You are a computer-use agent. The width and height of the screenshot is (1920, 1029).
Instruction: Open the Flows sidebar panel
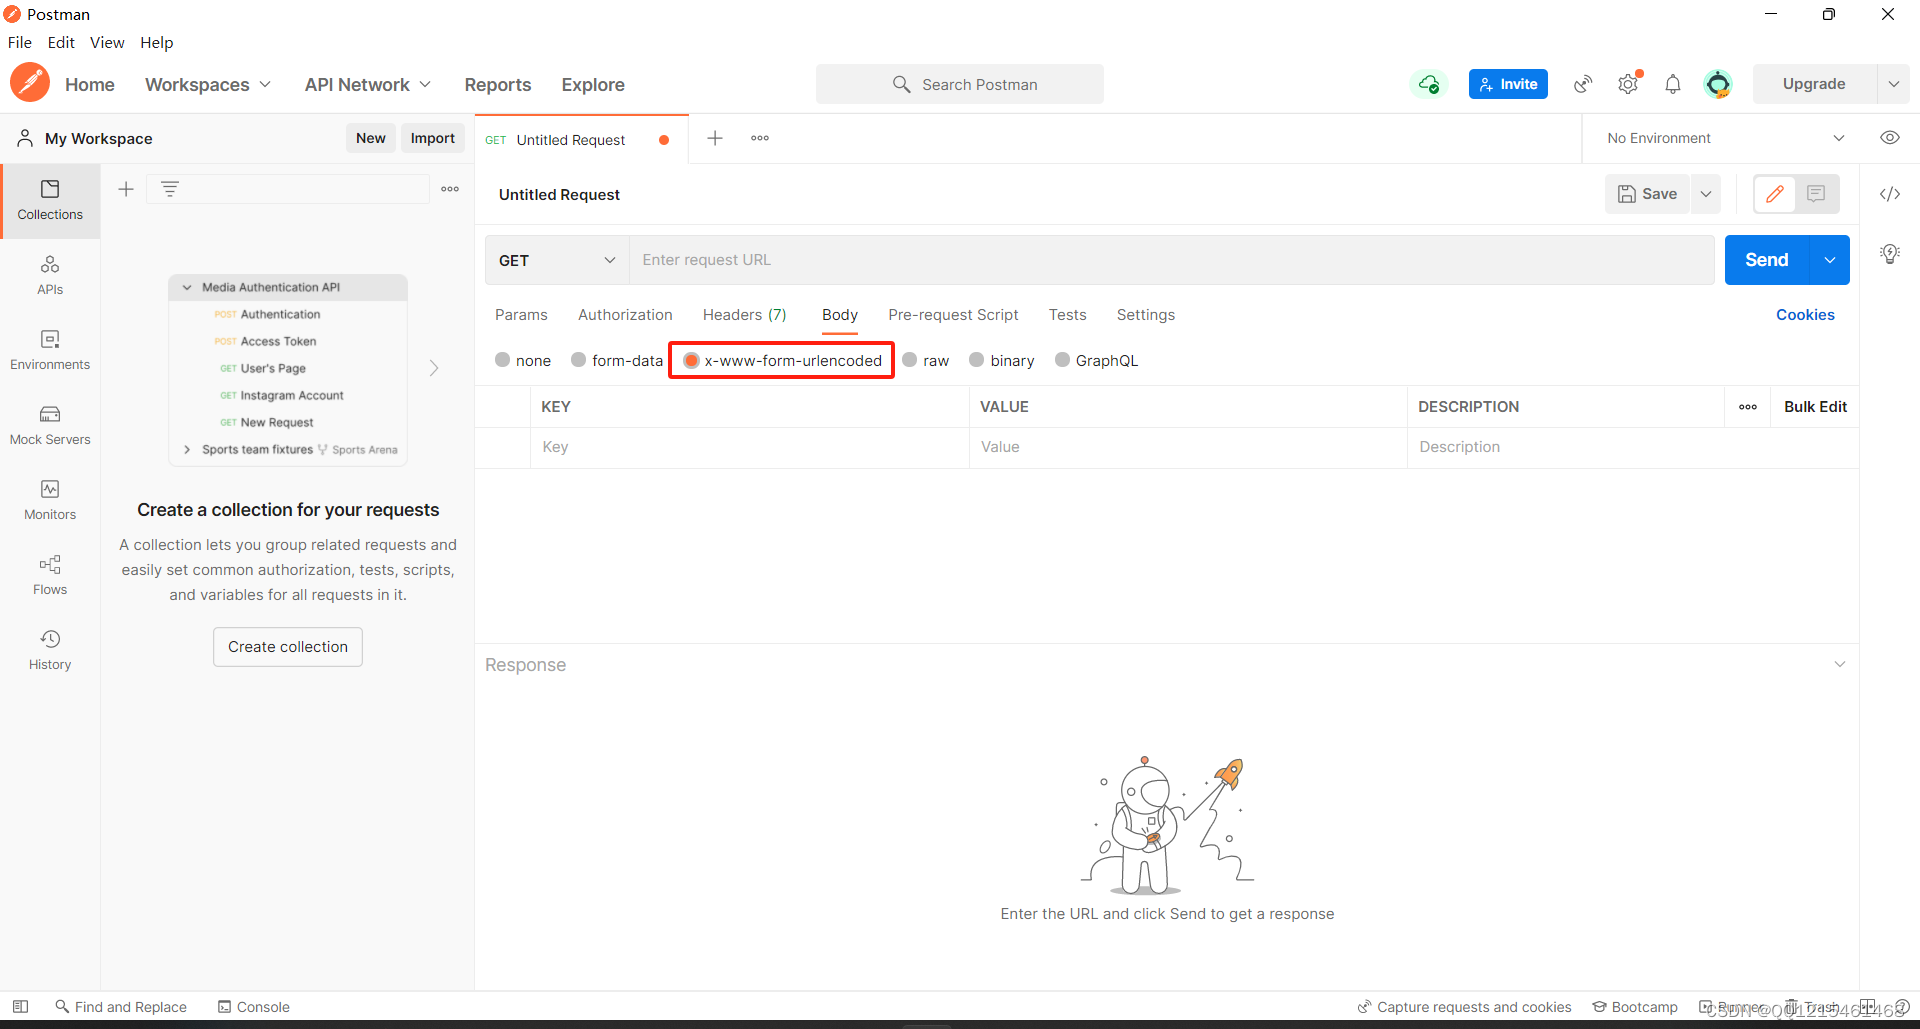50,575
